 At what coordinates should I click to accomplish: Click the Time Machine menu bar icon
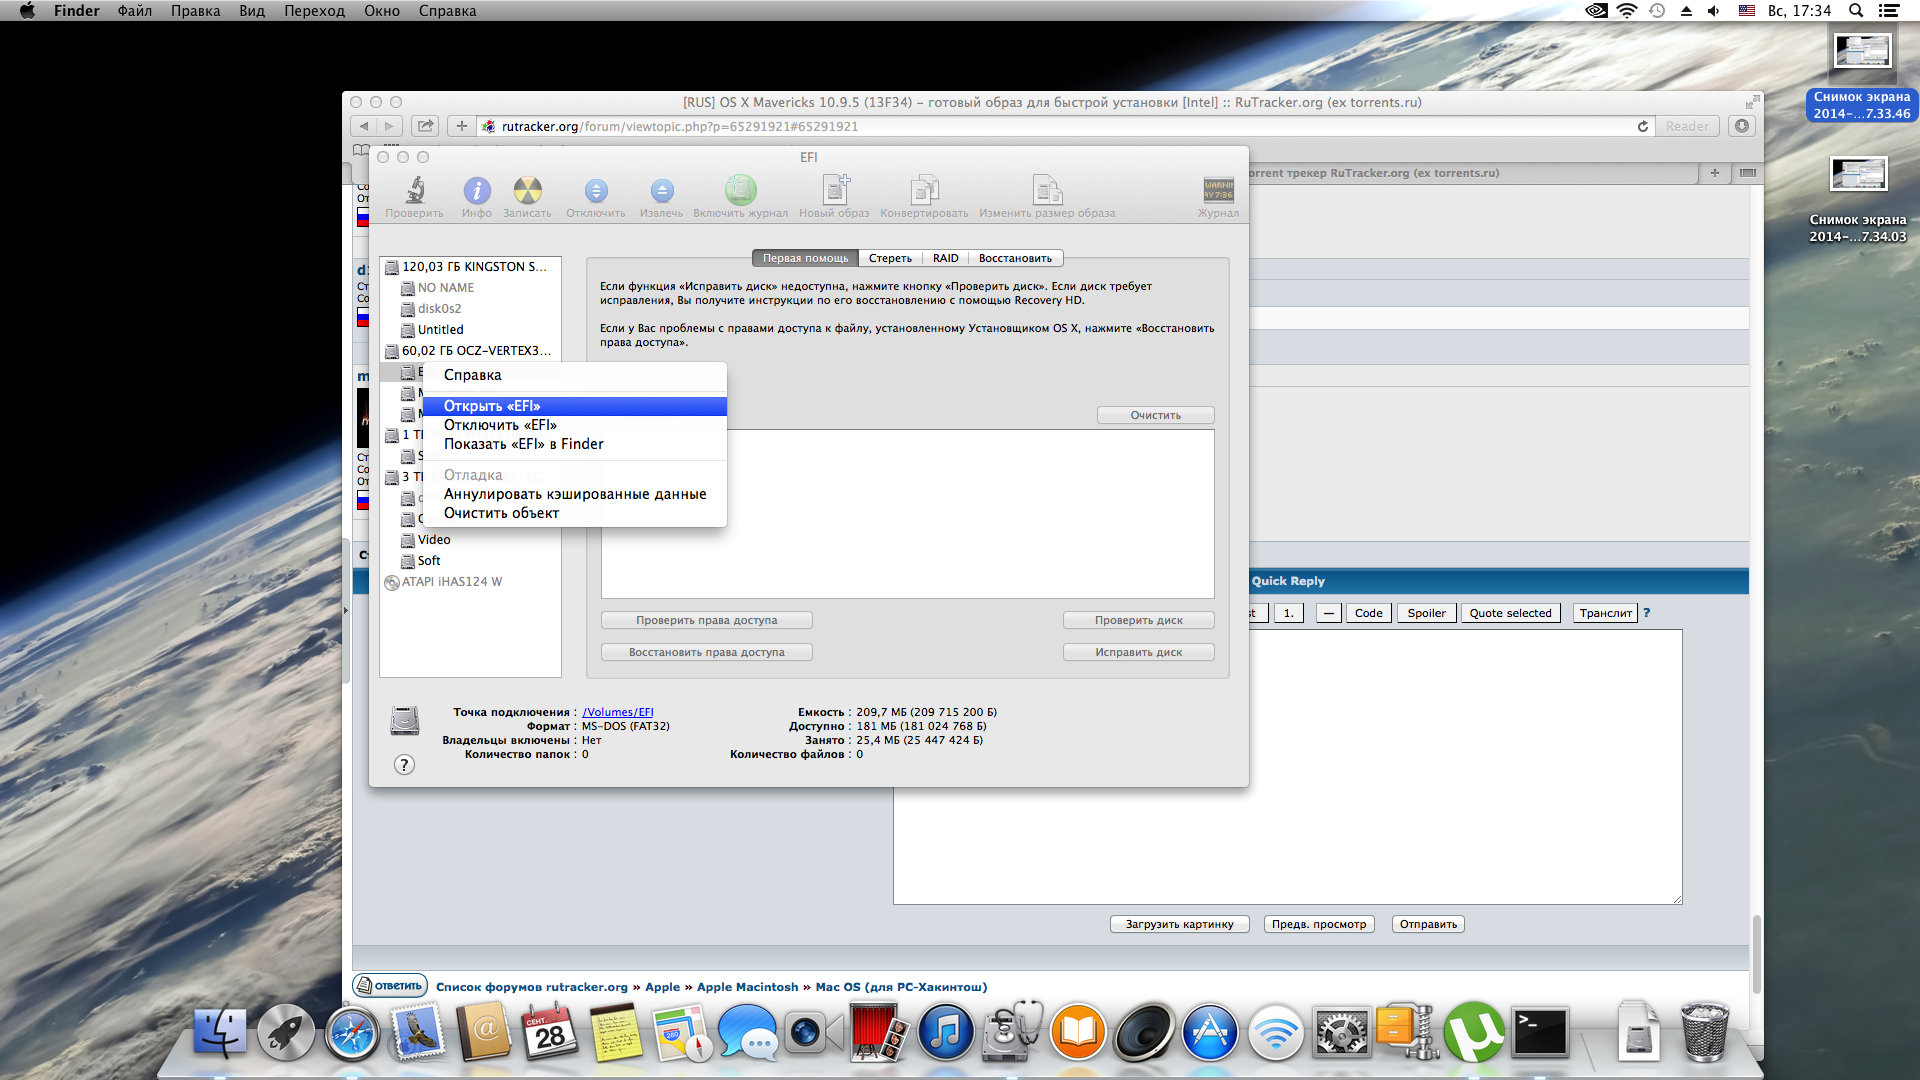point(1657,11)
